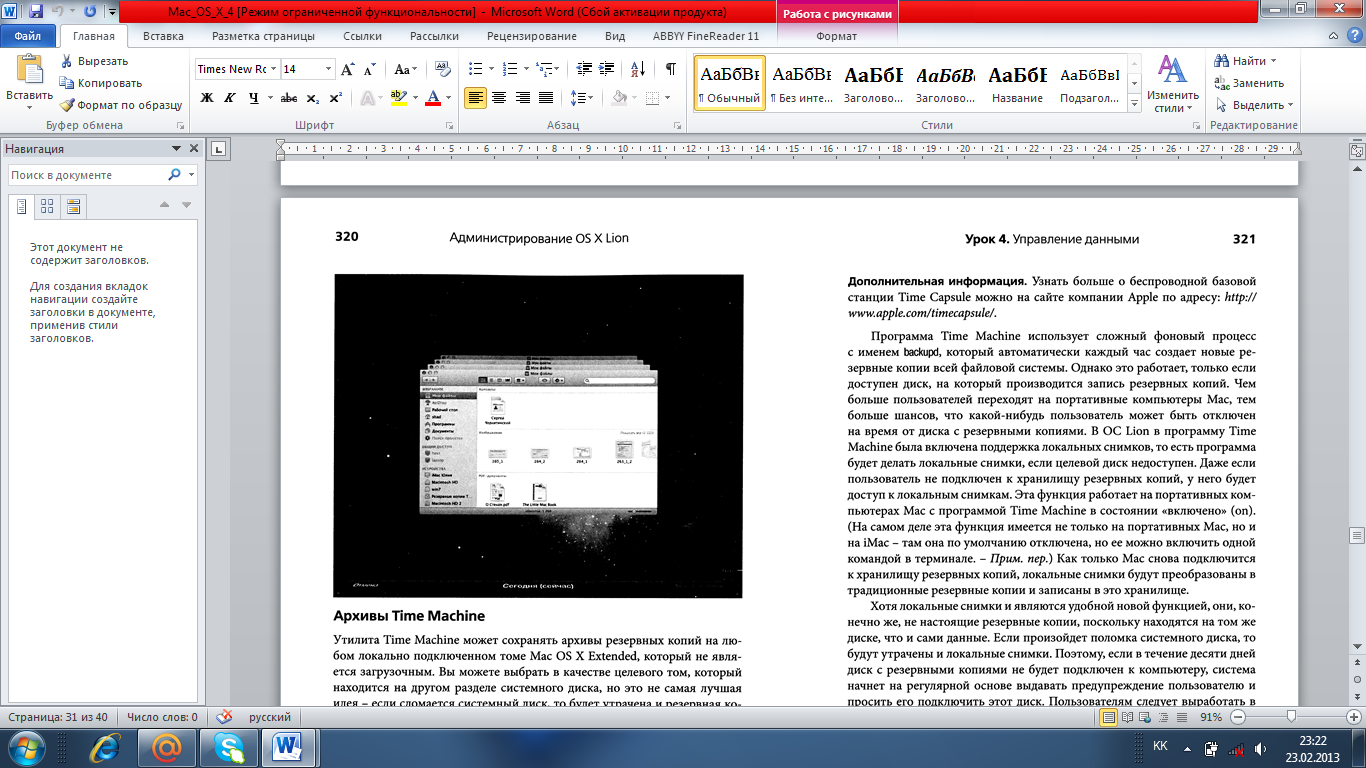Click the Вставить (Paste) clipboard icon
This screenshot has width=1366, height=768.
(x=30, y=70)
